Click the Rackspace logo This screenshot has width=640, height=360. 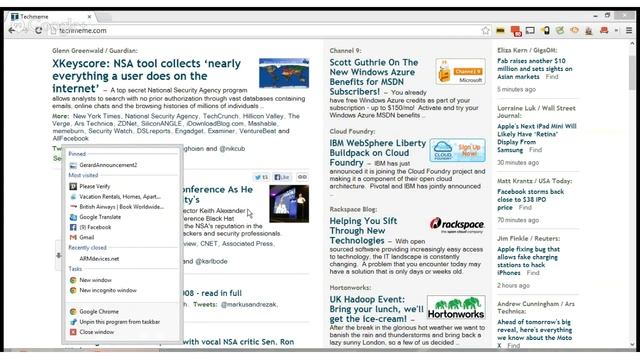point(457,225)
